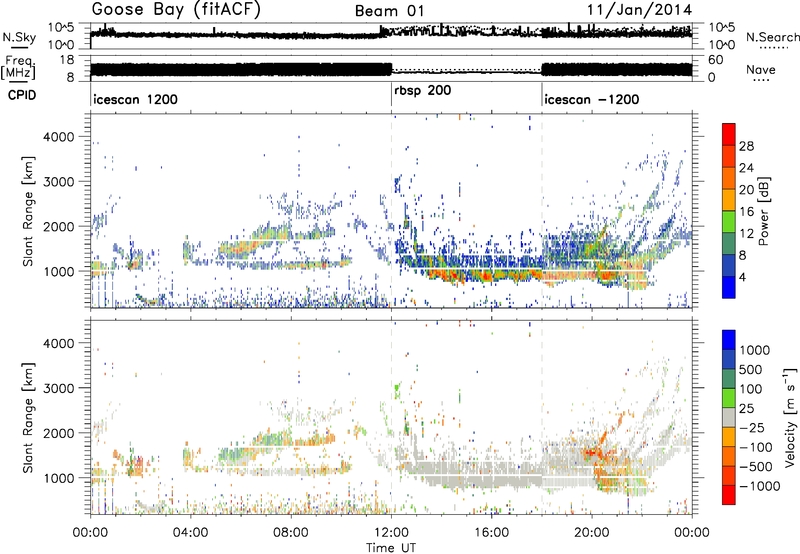This screenshot has height=554, width=800.
Task: Click the date '11/Jan/2014' in the header
Action: point(639,10)
